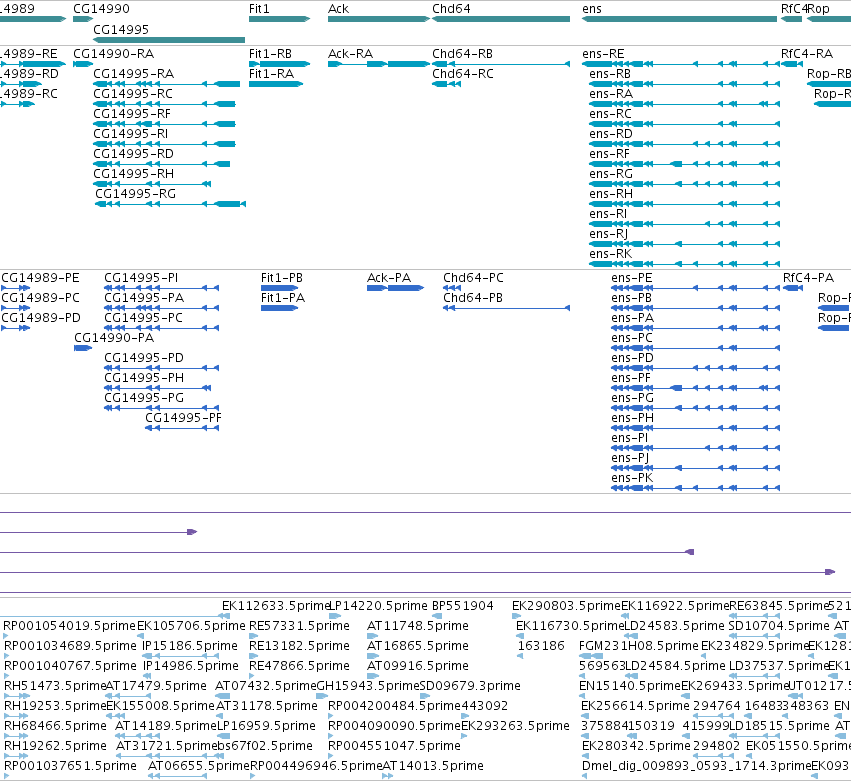Select EST label 'AT16865.5prime'
This screenshot has width=851, height=781.
(x=418, y=646)
